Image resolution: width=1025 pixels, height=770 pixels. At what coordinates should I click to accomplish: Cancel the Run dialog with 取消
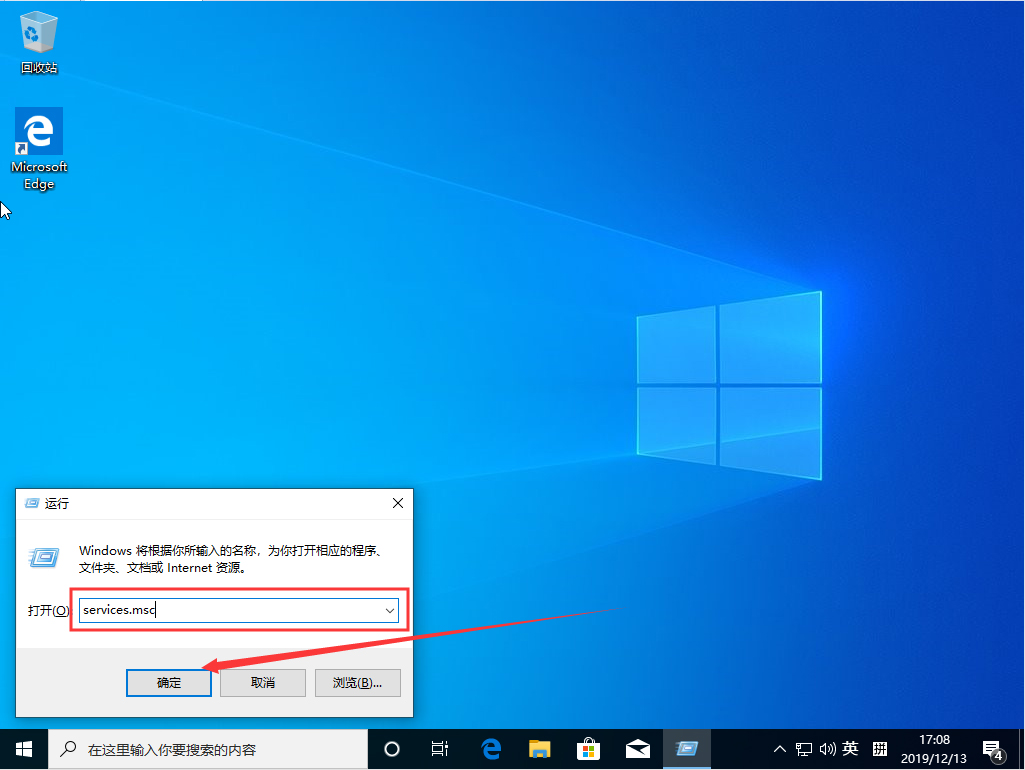click(x=262, y=683)
